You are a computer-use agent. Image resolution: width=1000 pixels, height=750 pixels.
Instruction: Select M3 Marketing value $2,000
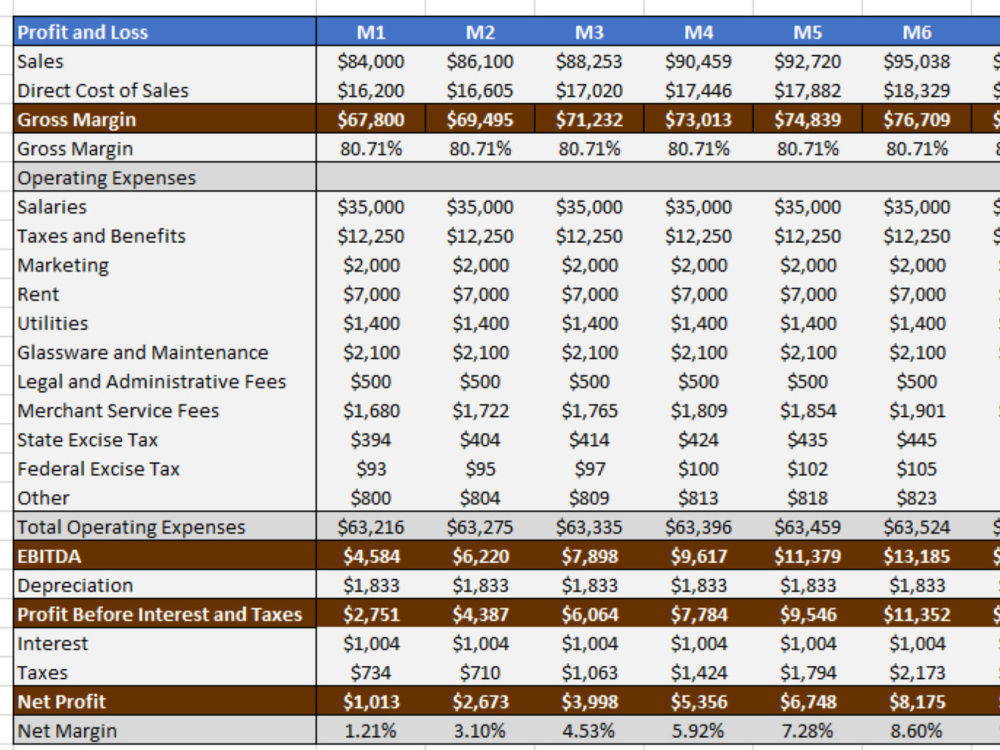coord(589,265)
